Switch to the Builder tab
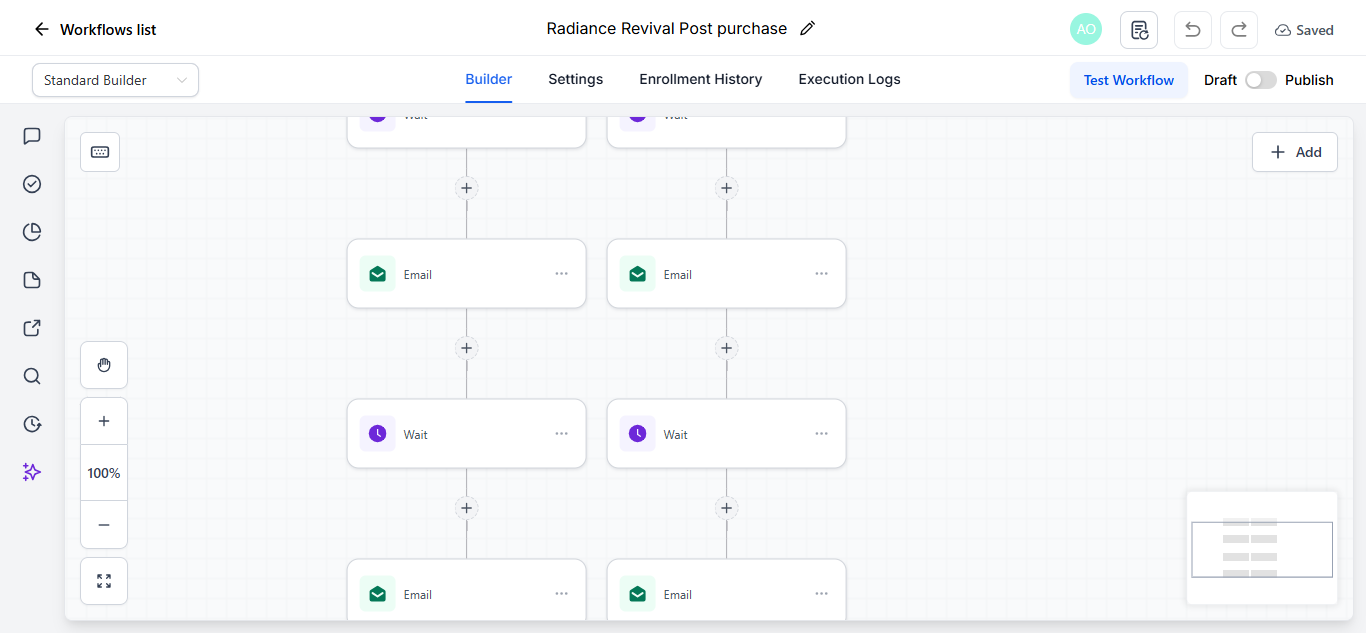The image size is (1366, 633). pos(489,79)
